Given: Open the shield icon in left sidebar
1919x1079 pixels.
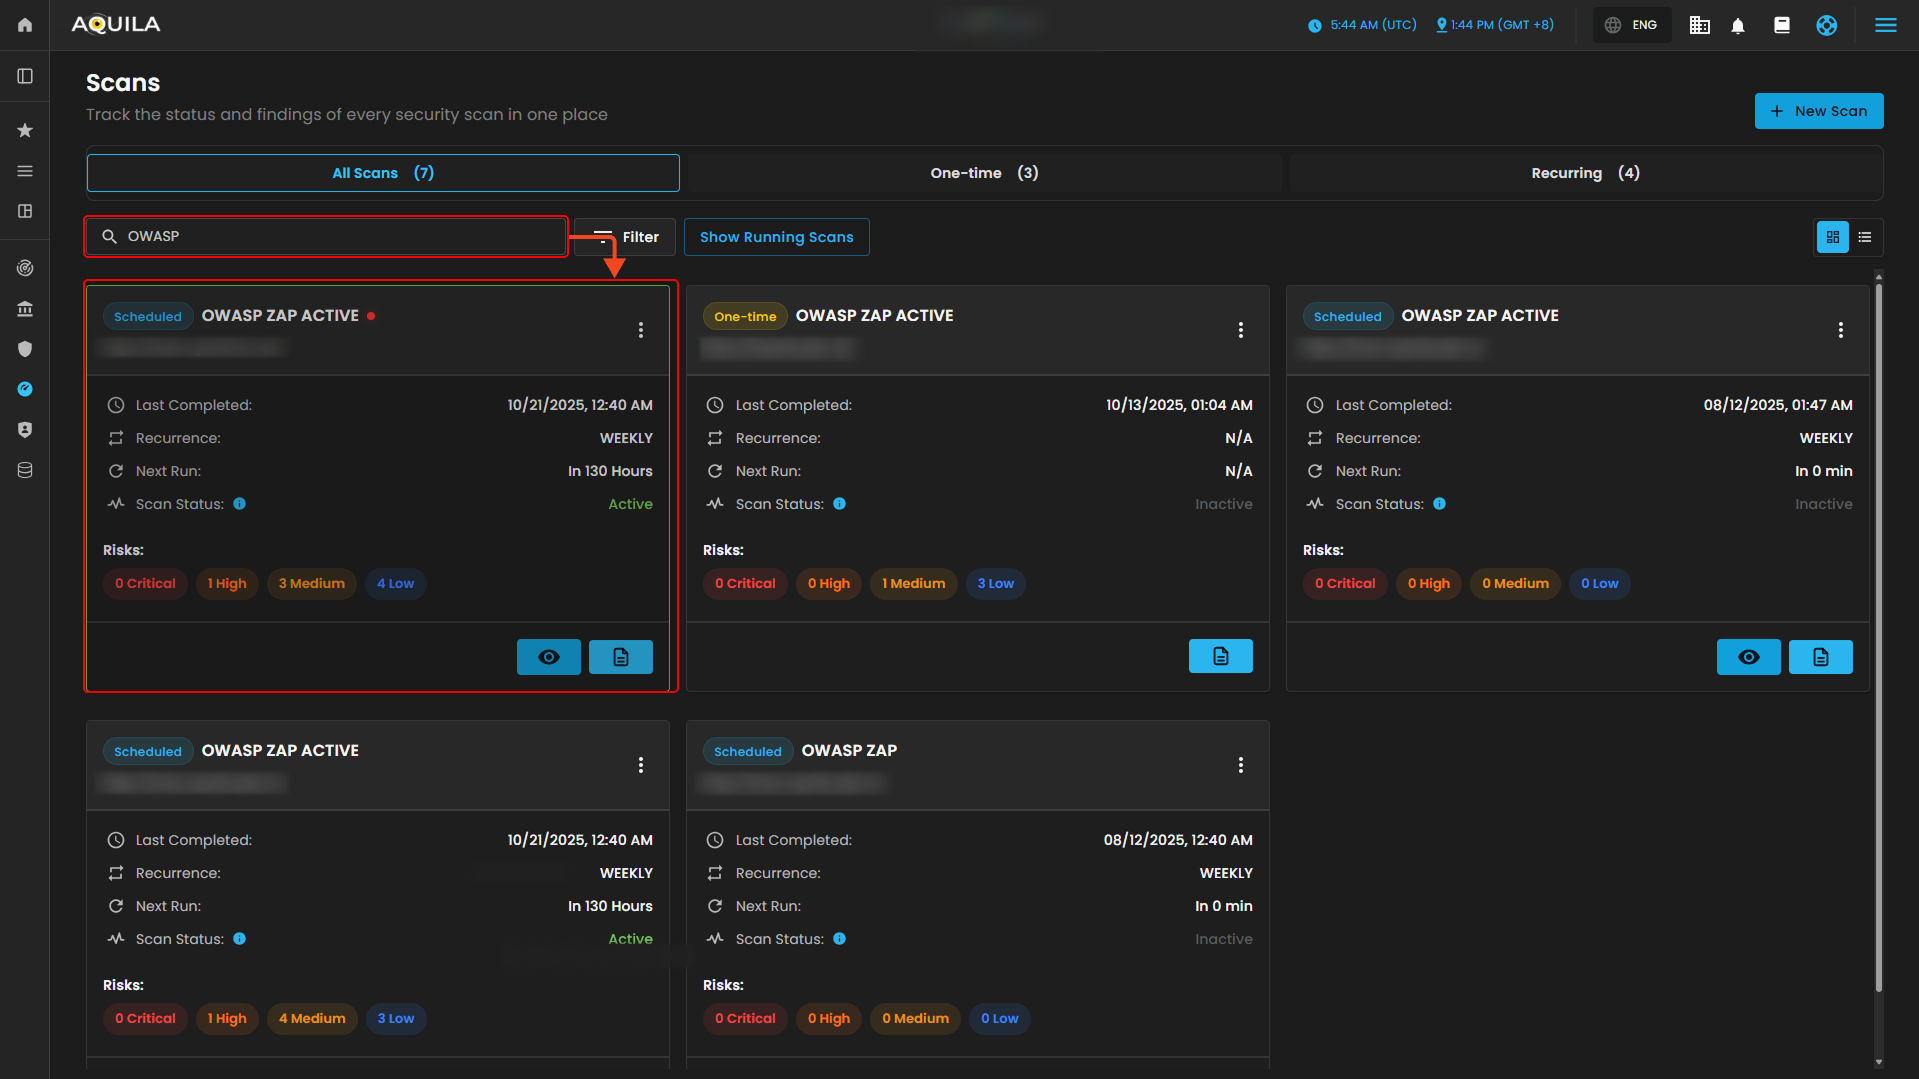Looking at the screenshot, I should (x=25, y=349).
